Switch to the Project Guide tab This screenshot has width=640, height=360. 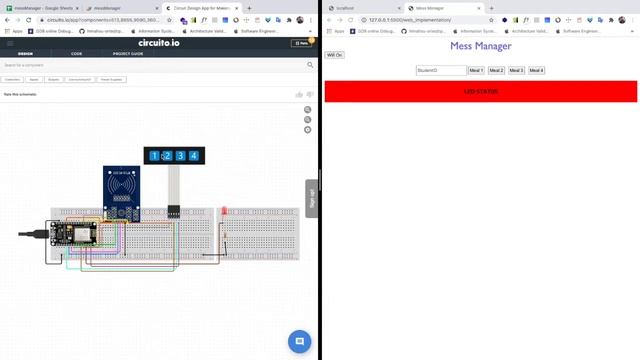click(128, 53)
